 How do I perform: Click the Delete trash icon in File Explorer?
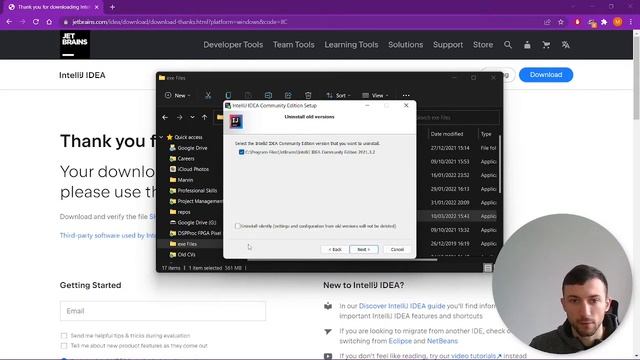pyautogui.click(x=308, y=95)
